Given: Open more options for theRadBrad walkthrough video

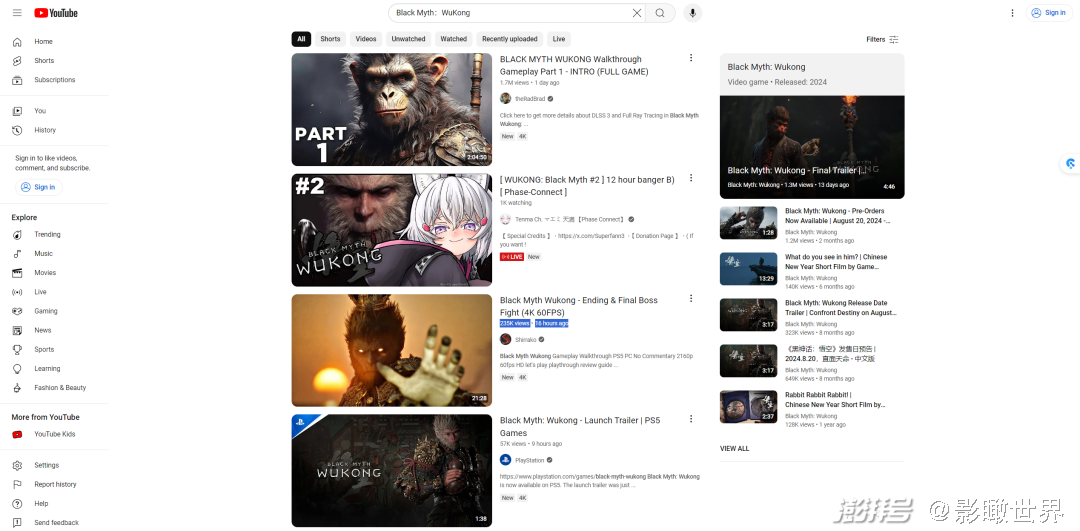Looking at the screenshot, I should [x=690, y=58].
